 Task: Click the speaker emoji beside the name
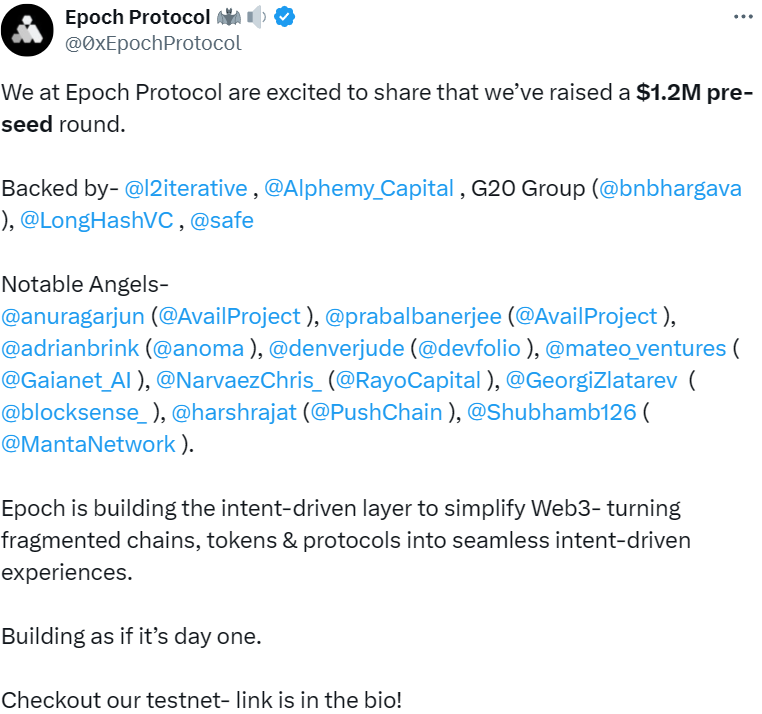pos(258,17)
